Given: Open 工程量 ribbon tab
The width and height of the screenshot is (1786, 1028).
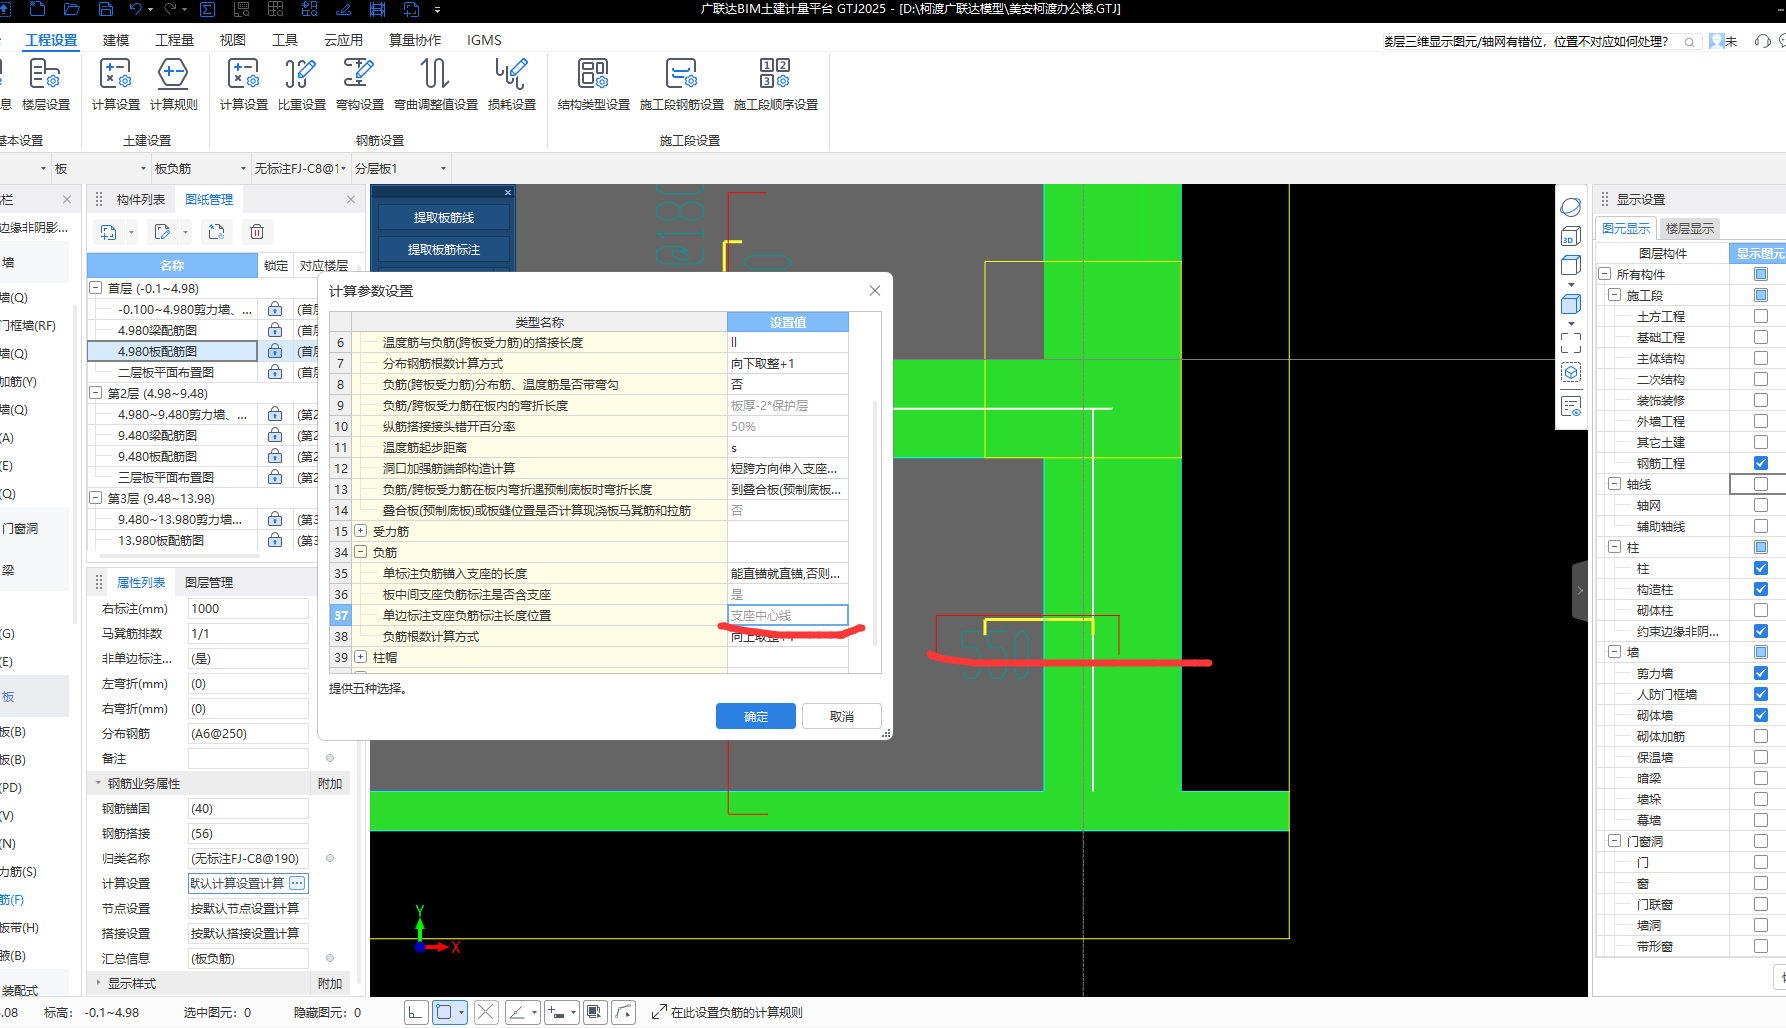Looking at the screenshot, I should pos(174,40).
